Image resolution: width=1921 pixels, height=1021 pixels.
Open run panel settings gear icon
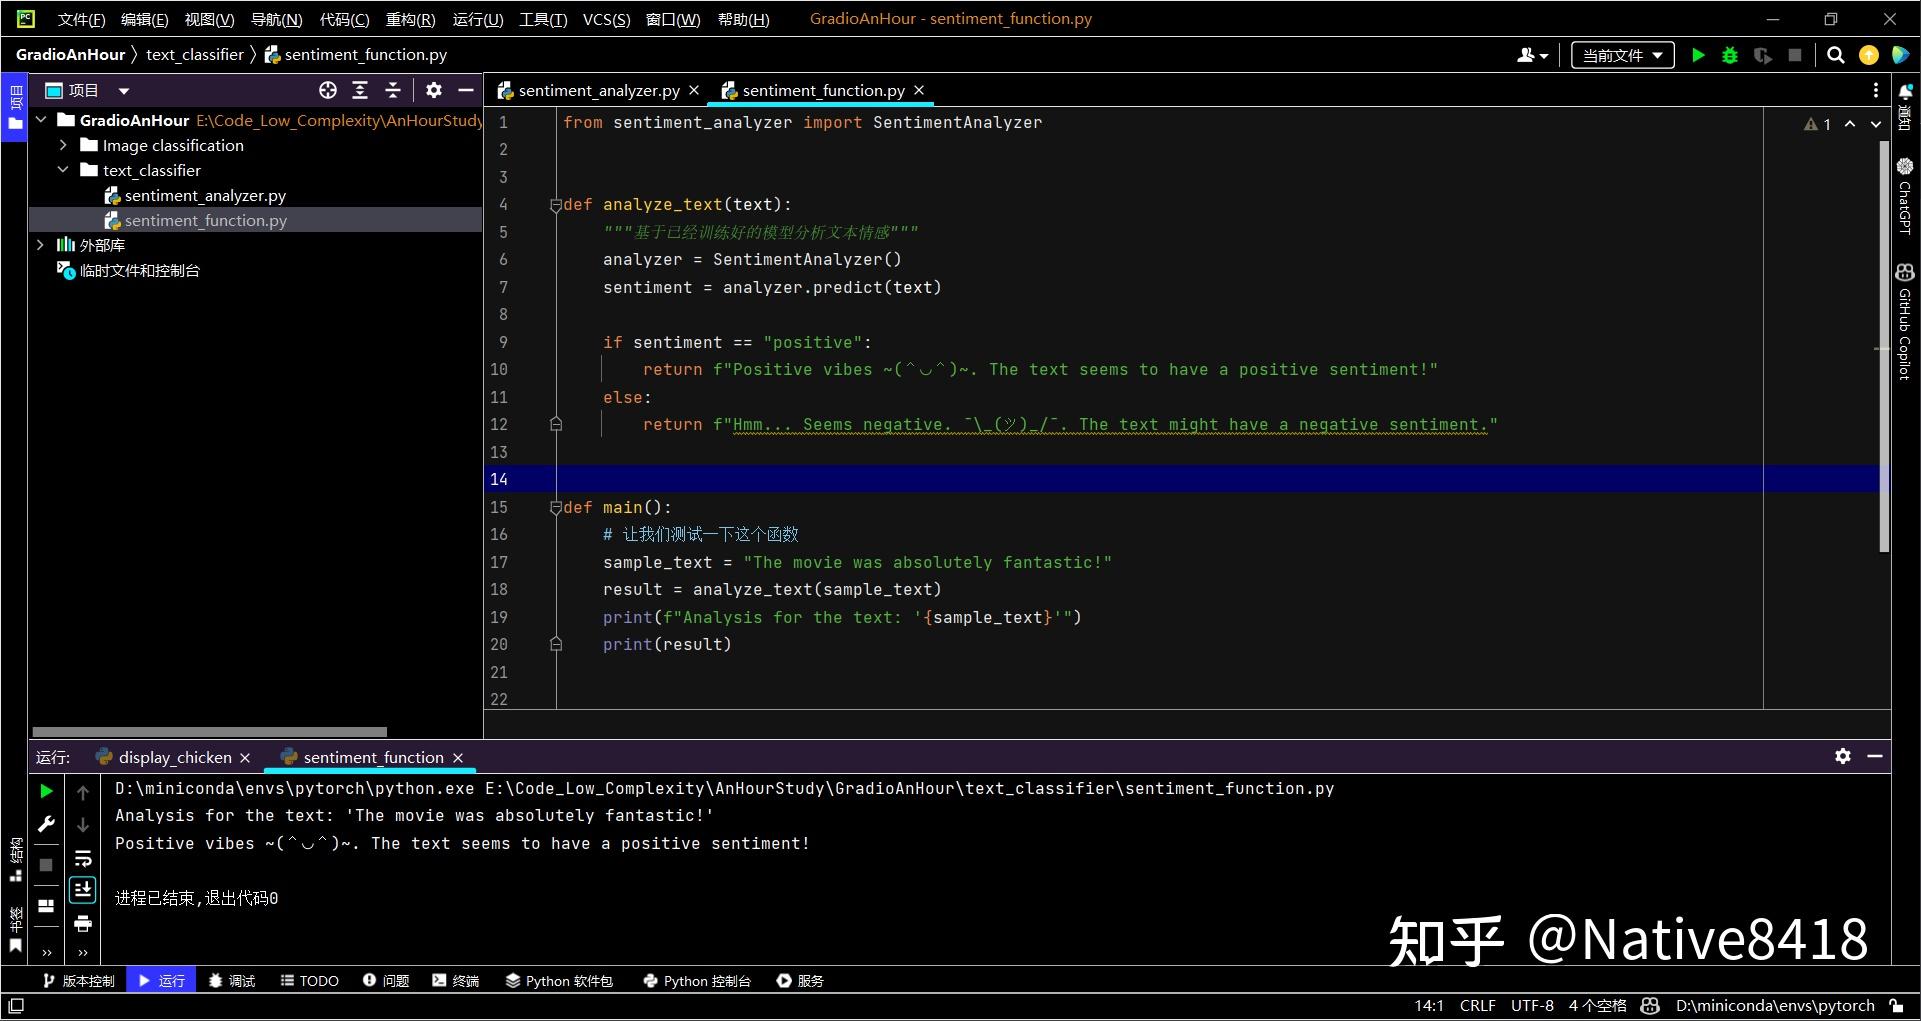[x=1842, y=757]
